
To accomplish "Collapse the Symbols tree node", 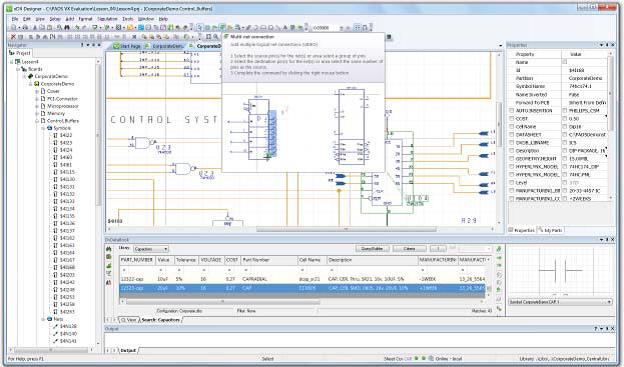I will tap(43, 128).
